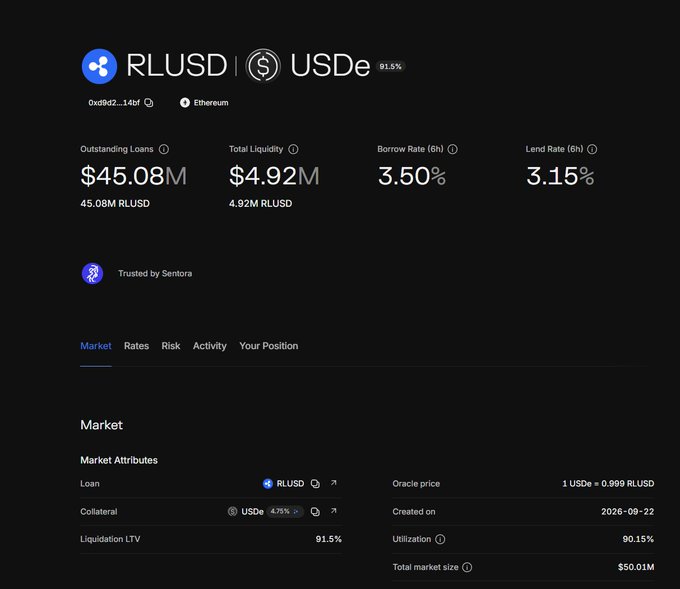Viewport: 680px width, 589px height.
Task: Click USDe icon in Collateral row
Action: click(232, 511)
